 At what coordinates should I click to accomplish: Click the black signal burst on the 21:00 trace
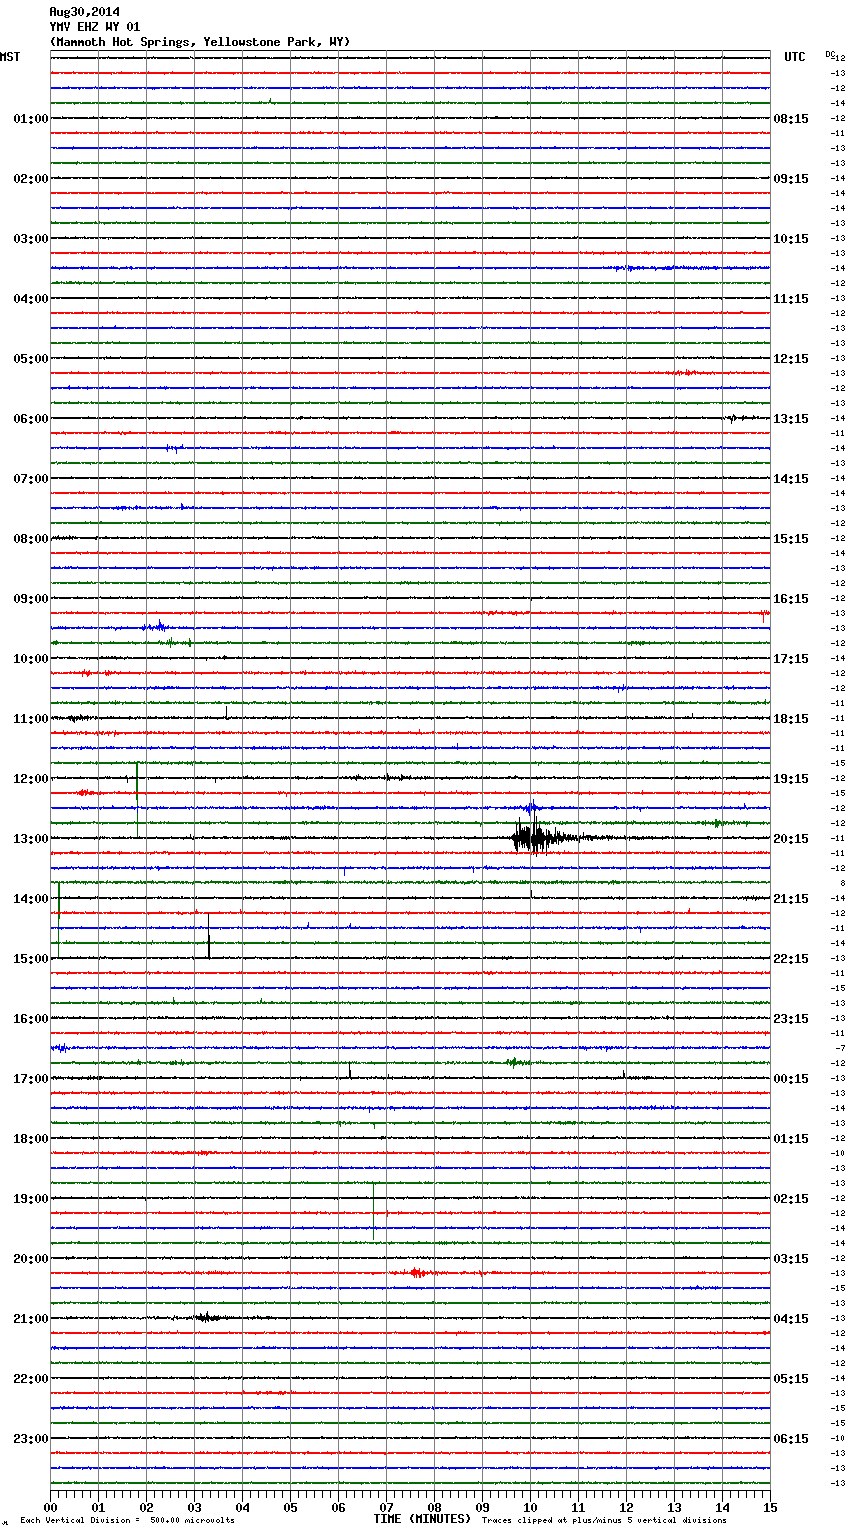(207, 1317)
